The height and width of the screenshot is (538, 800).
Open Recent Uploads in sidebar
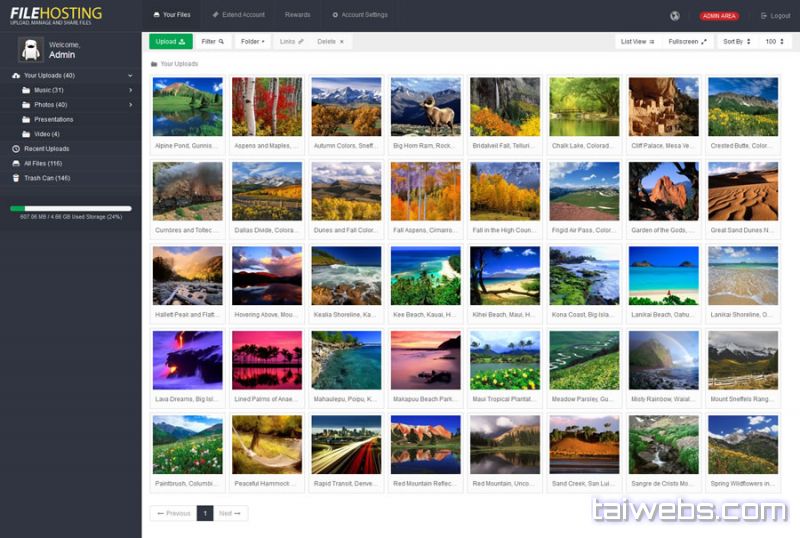tap(46, 149)
